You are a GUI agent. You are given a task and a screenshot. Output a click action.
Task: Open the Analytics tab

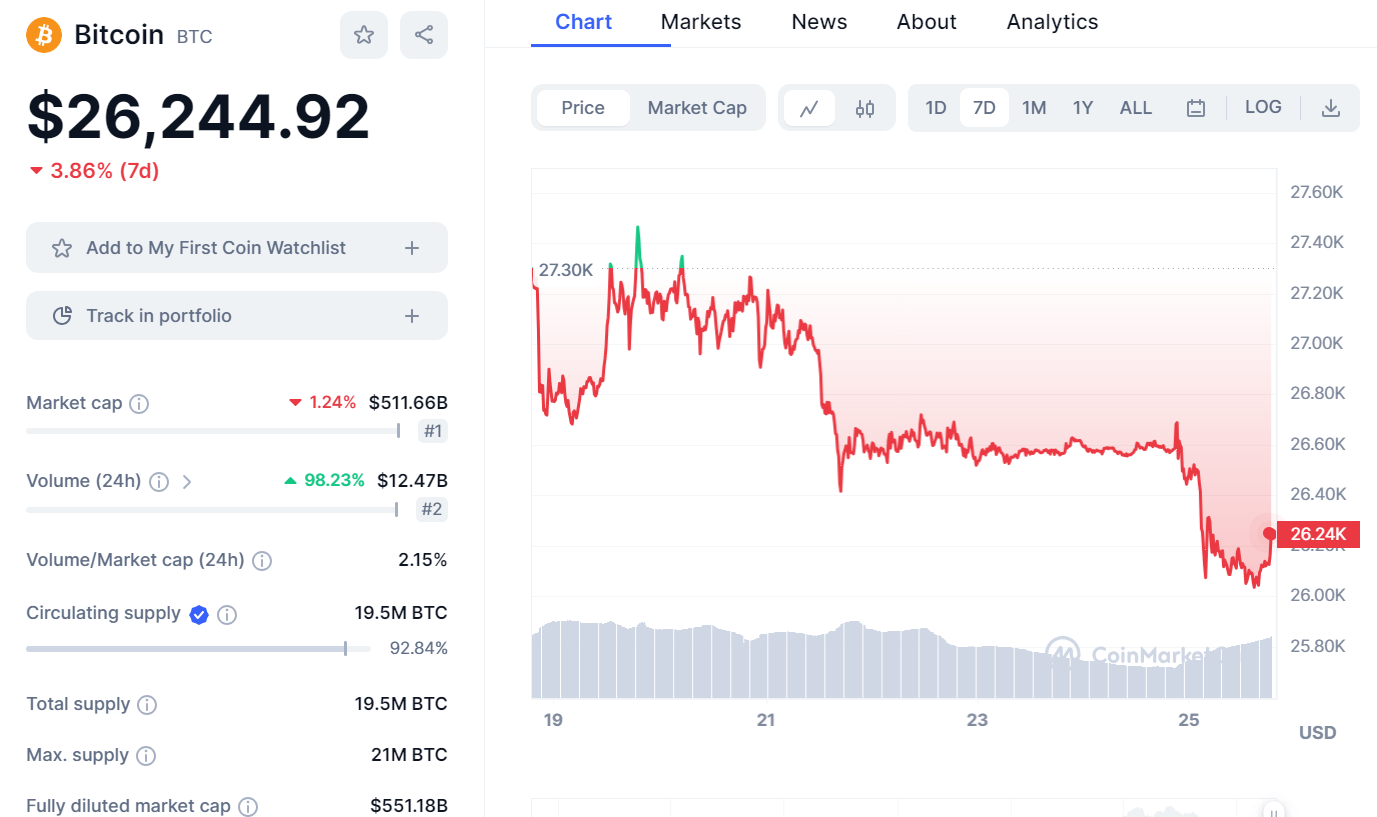(x=1052, y=22)
